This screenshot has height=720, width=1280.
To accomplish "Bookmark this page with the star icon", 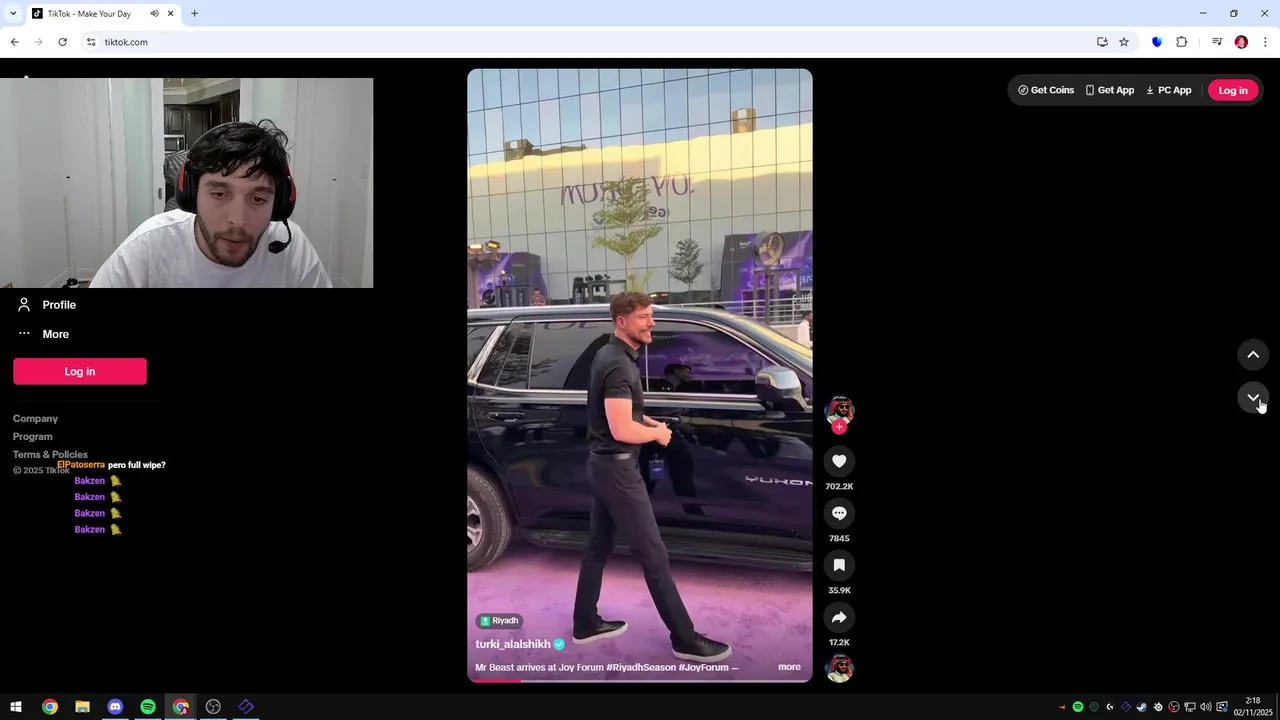I will point(1124,42).
